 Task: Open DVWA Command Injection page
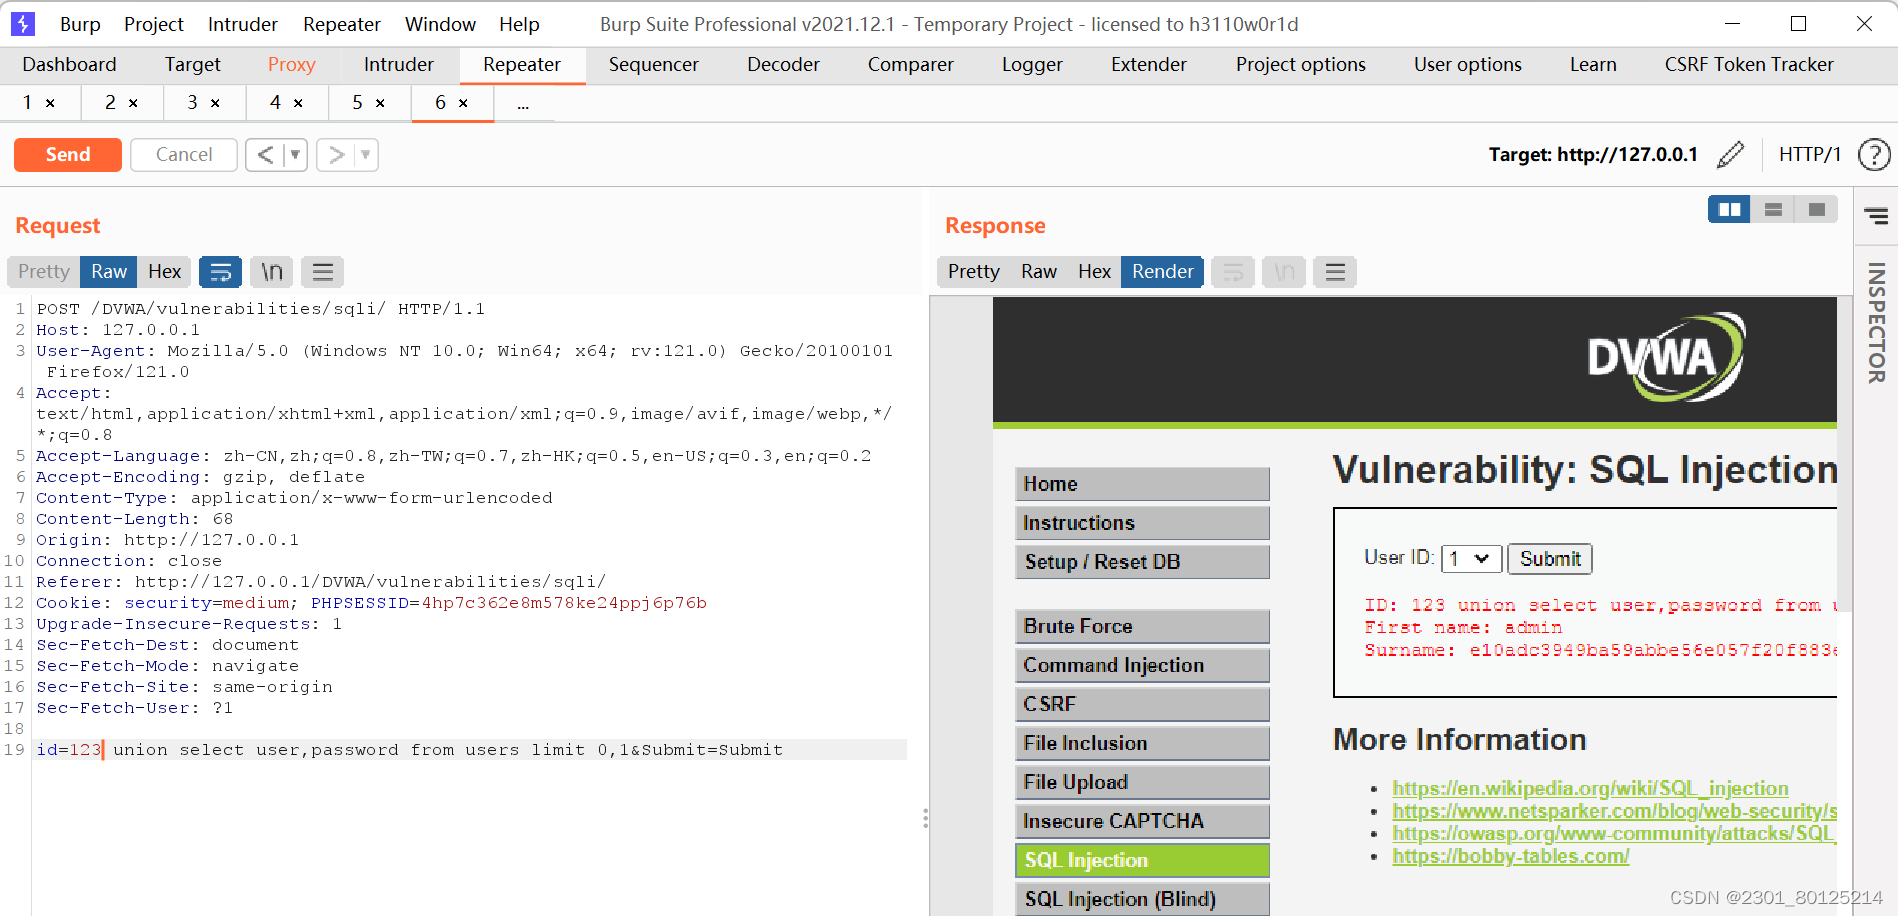coord(1142,665)
